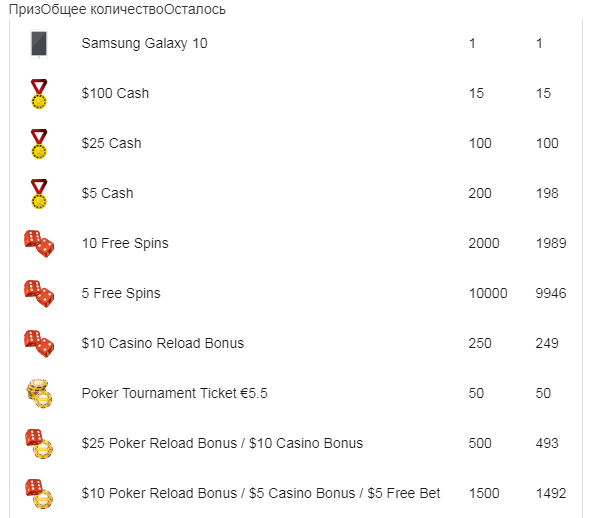Select the $100 Cash prize label
Image resolution: width=595 pixels, height=518 pixels.
point(115,93)
